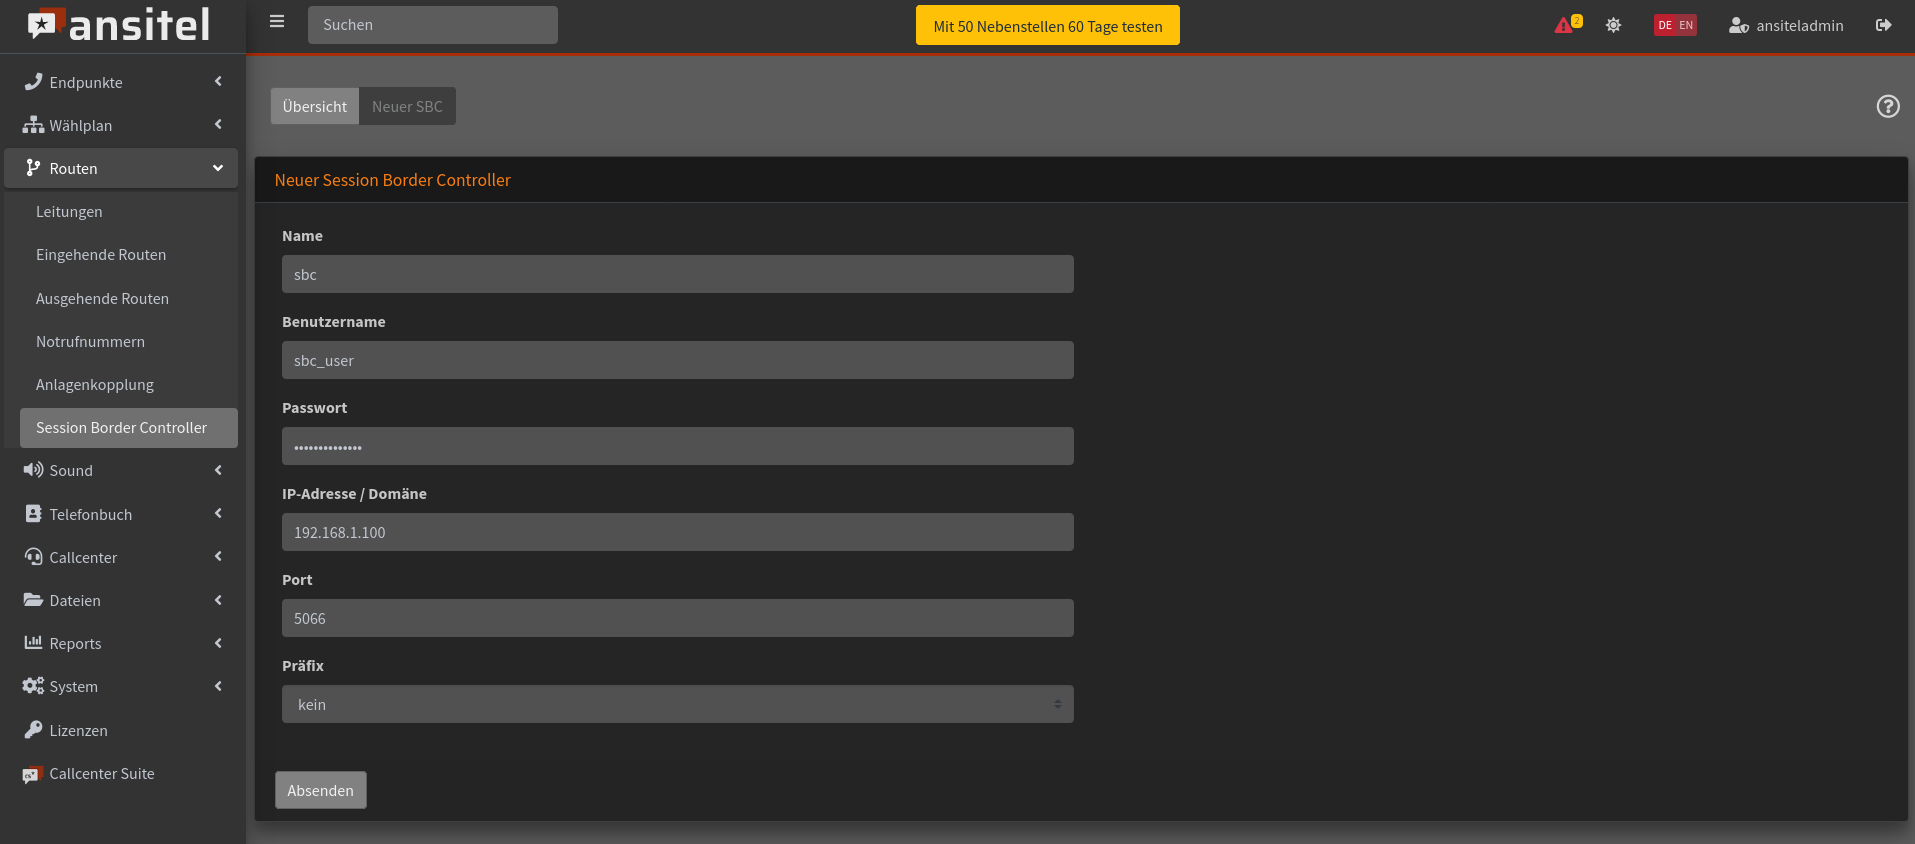Expand the Endpunkte sidebar section
This screenshot has height=844, width=1915.
point(120,82)
